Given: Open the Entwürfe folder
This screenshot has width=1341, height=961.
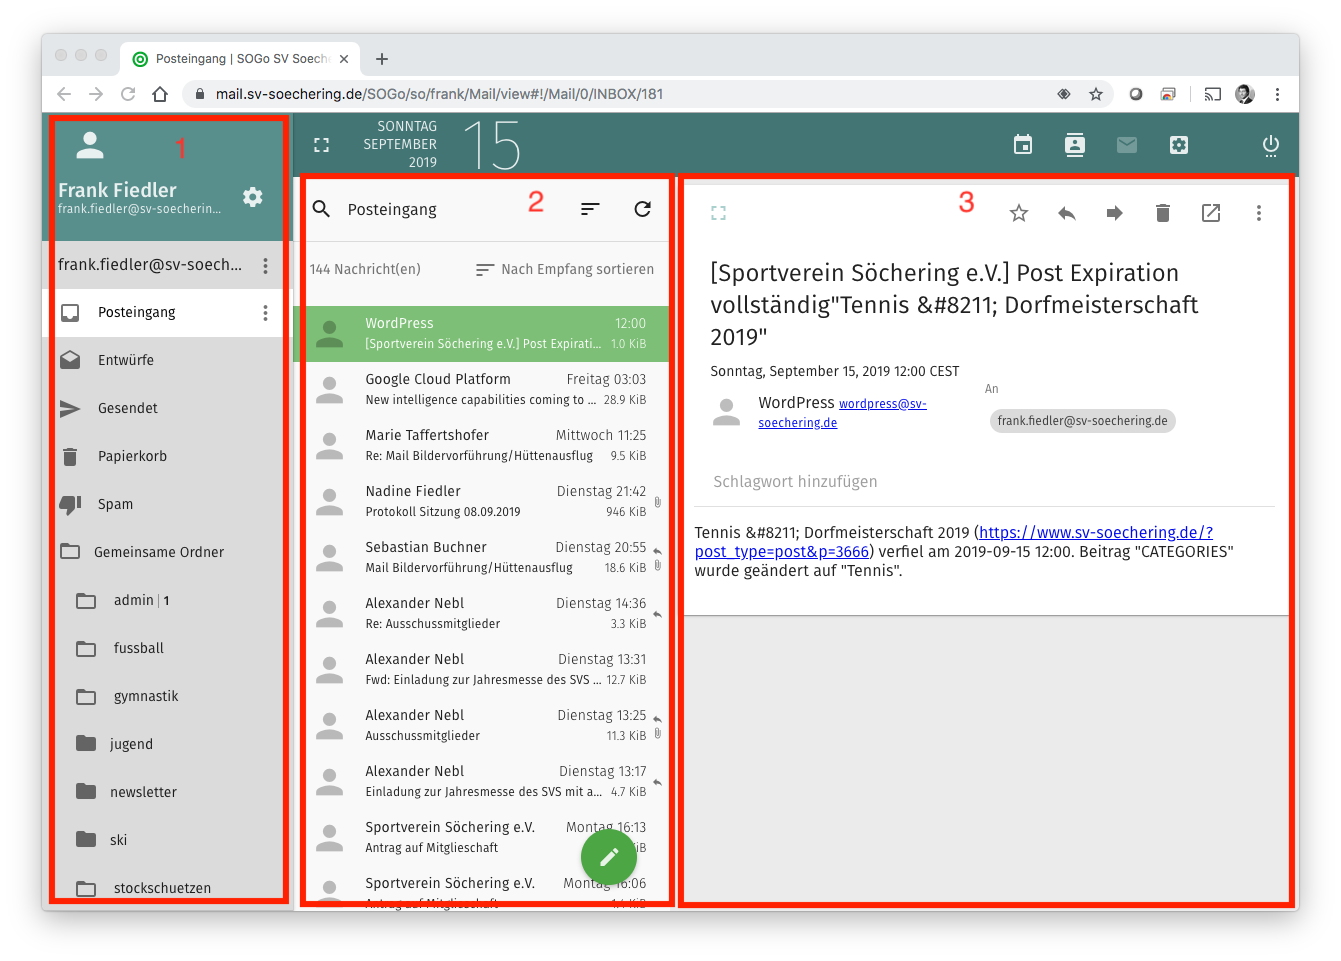Looking at the screenshot, I should (x=126, y=360).
